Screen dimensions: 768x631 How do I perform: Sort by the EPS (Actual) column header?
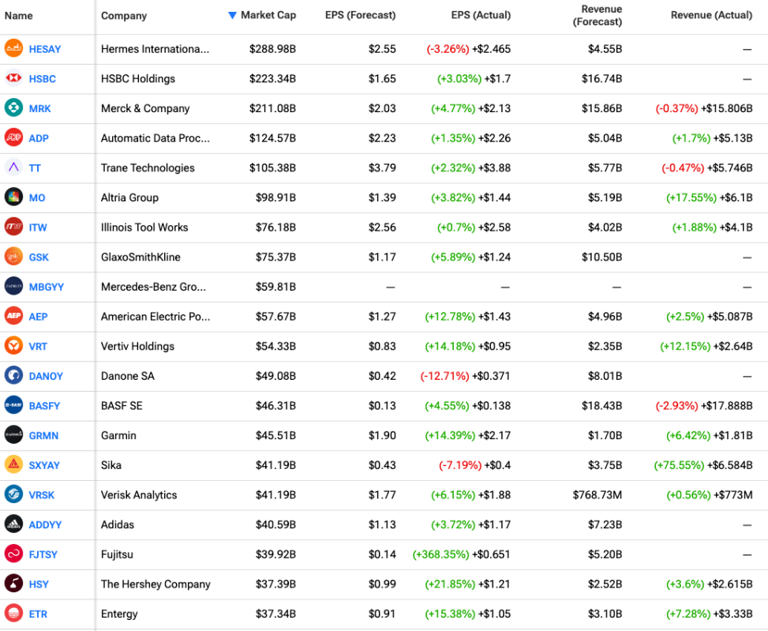point(481,15)
